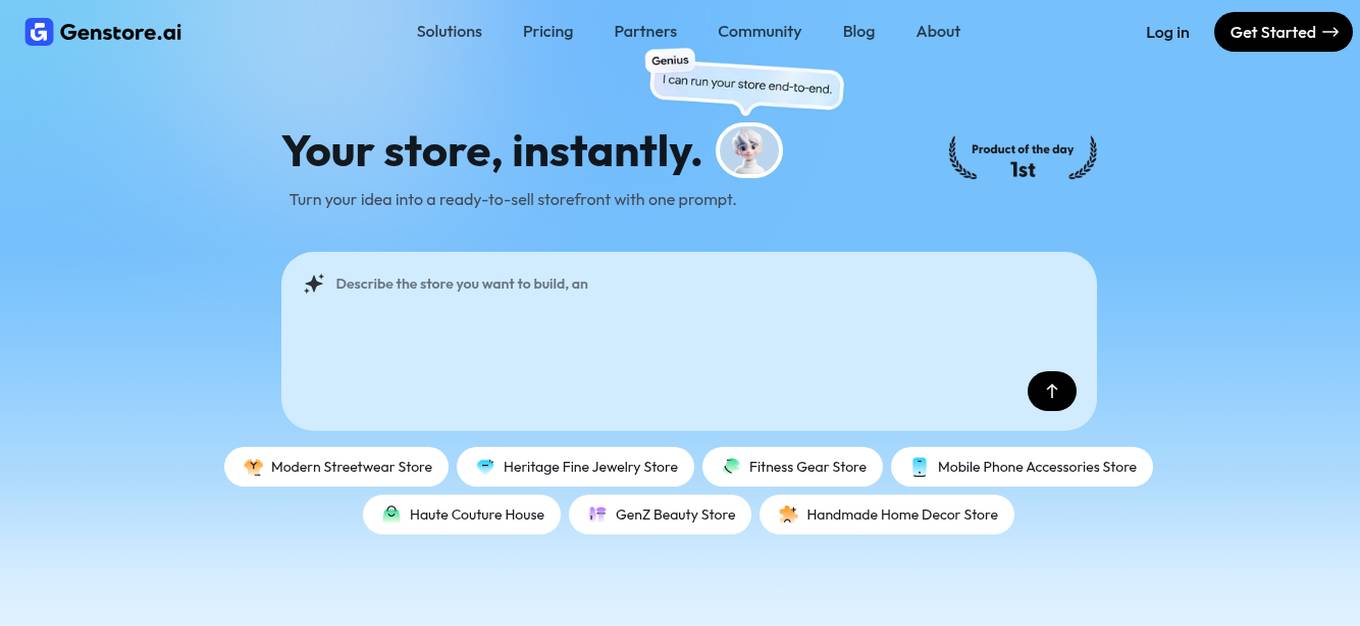The image size is (1360, 626).
Task: Click the Log in link
Action: (x=1167, y=32)
